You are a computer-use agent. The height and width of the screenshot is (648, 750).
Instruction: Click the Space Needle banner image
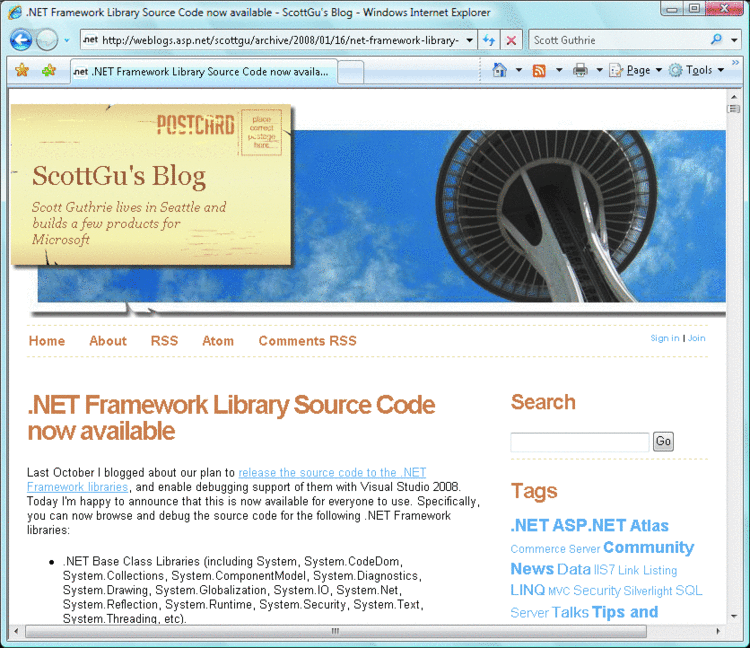[x=509, y=216]
